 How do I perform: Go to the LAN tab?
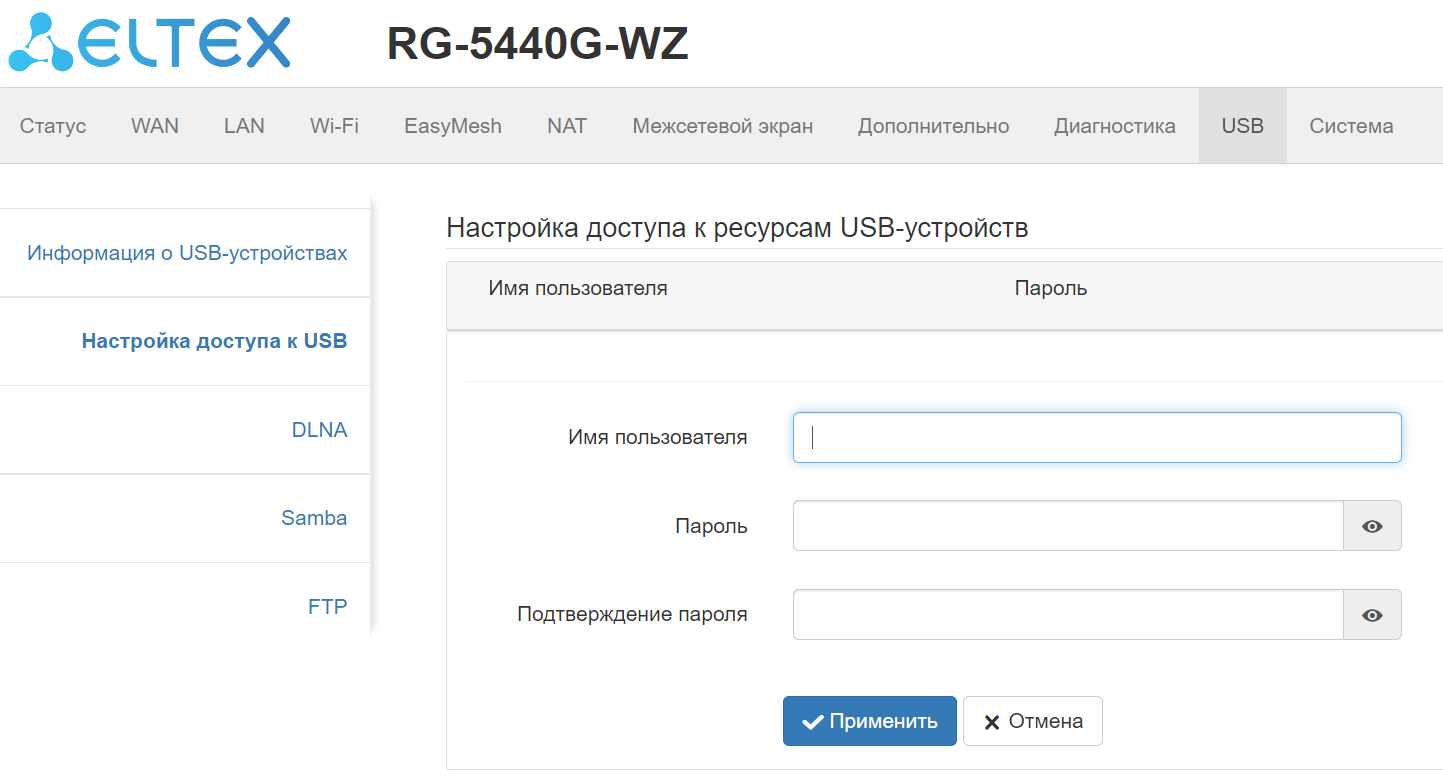point(244,126)
